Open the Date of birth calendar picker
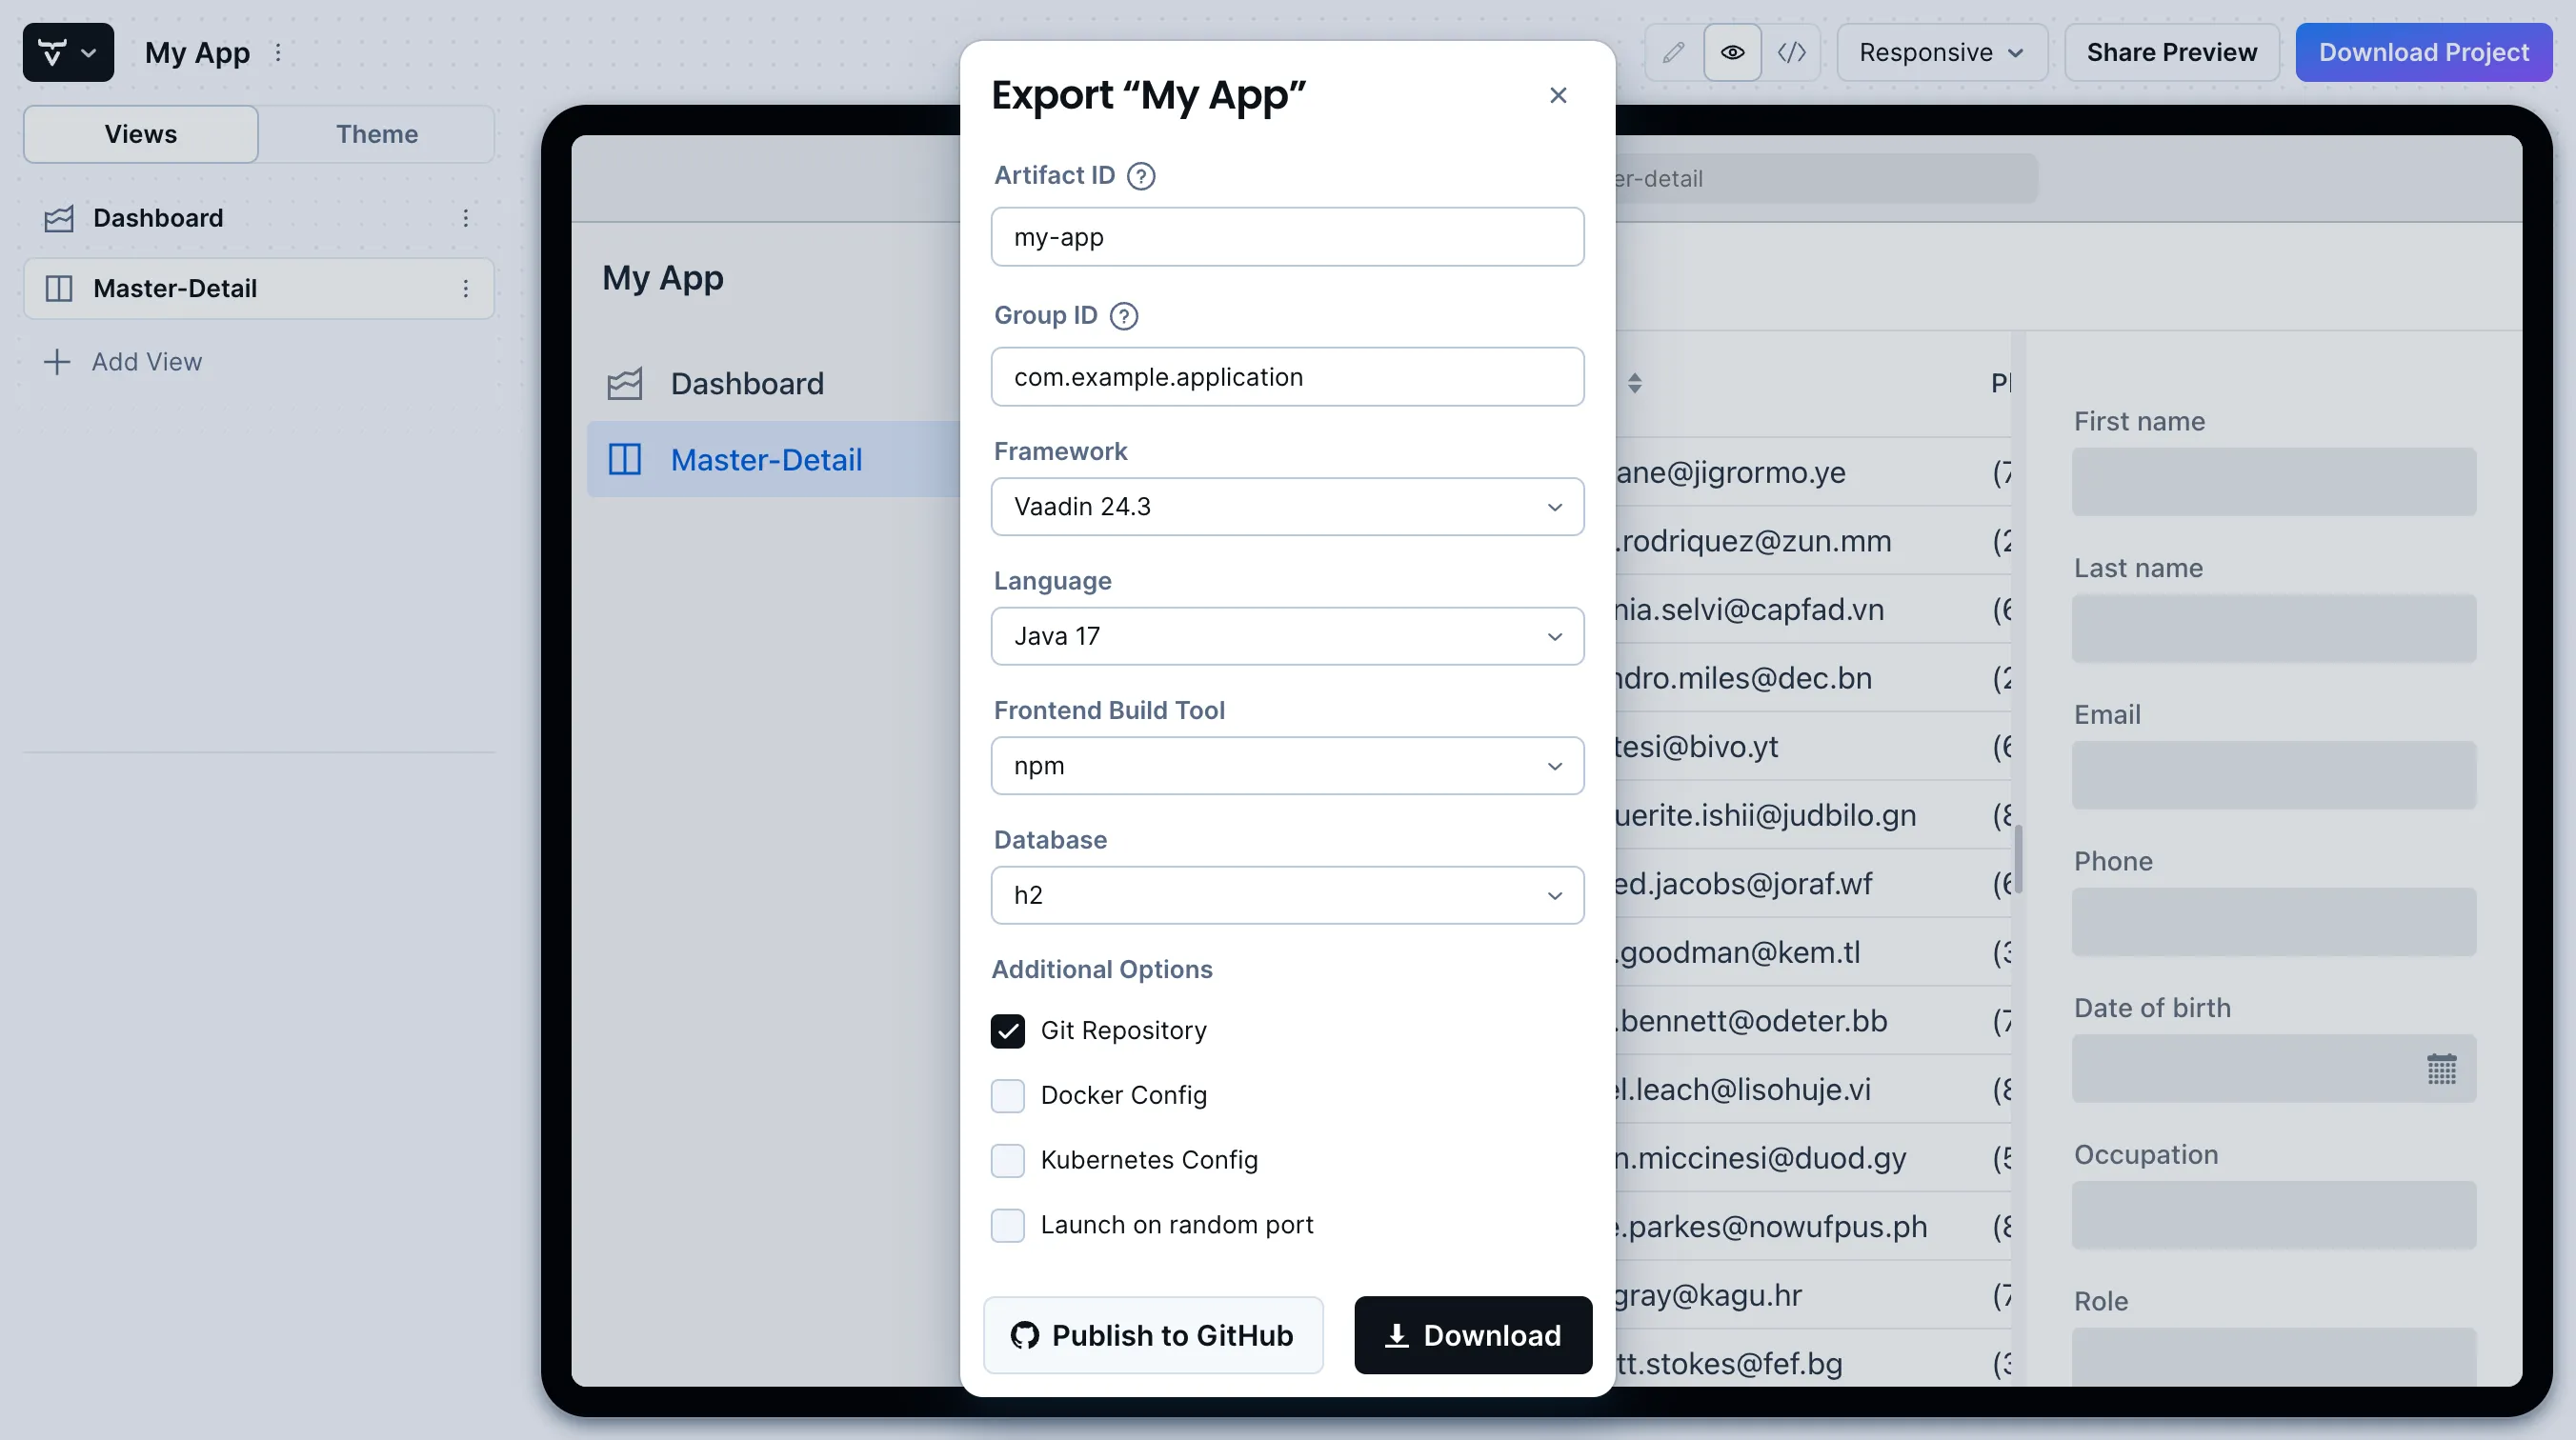The height and width of the screenshot is (1440, 2576). [2441, 1069]
